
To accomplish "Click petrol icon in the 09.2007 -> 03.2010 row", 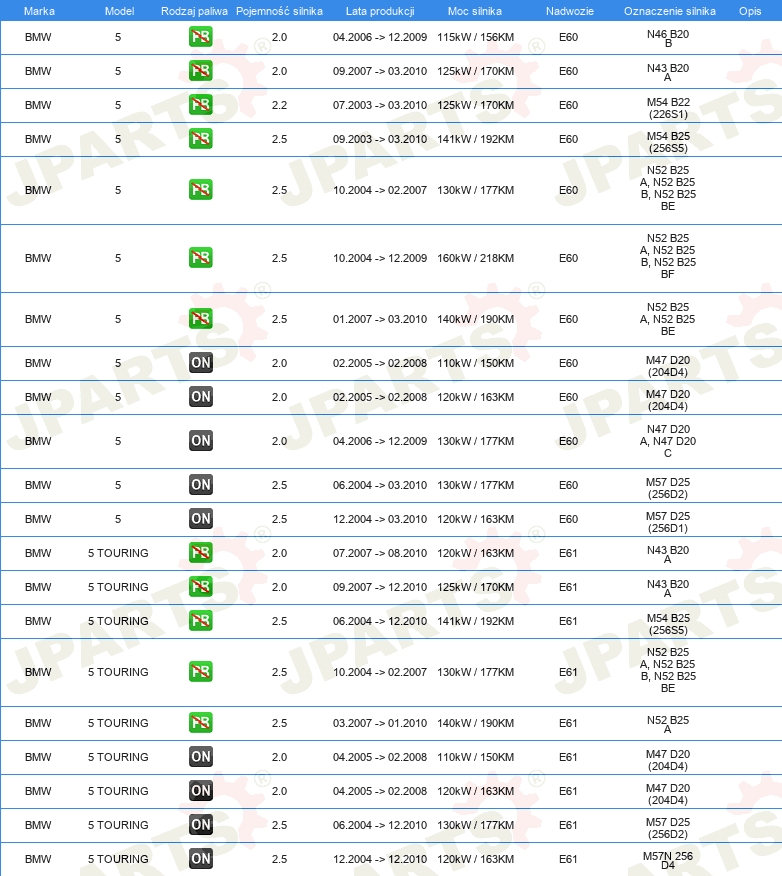I will point(201,71).
